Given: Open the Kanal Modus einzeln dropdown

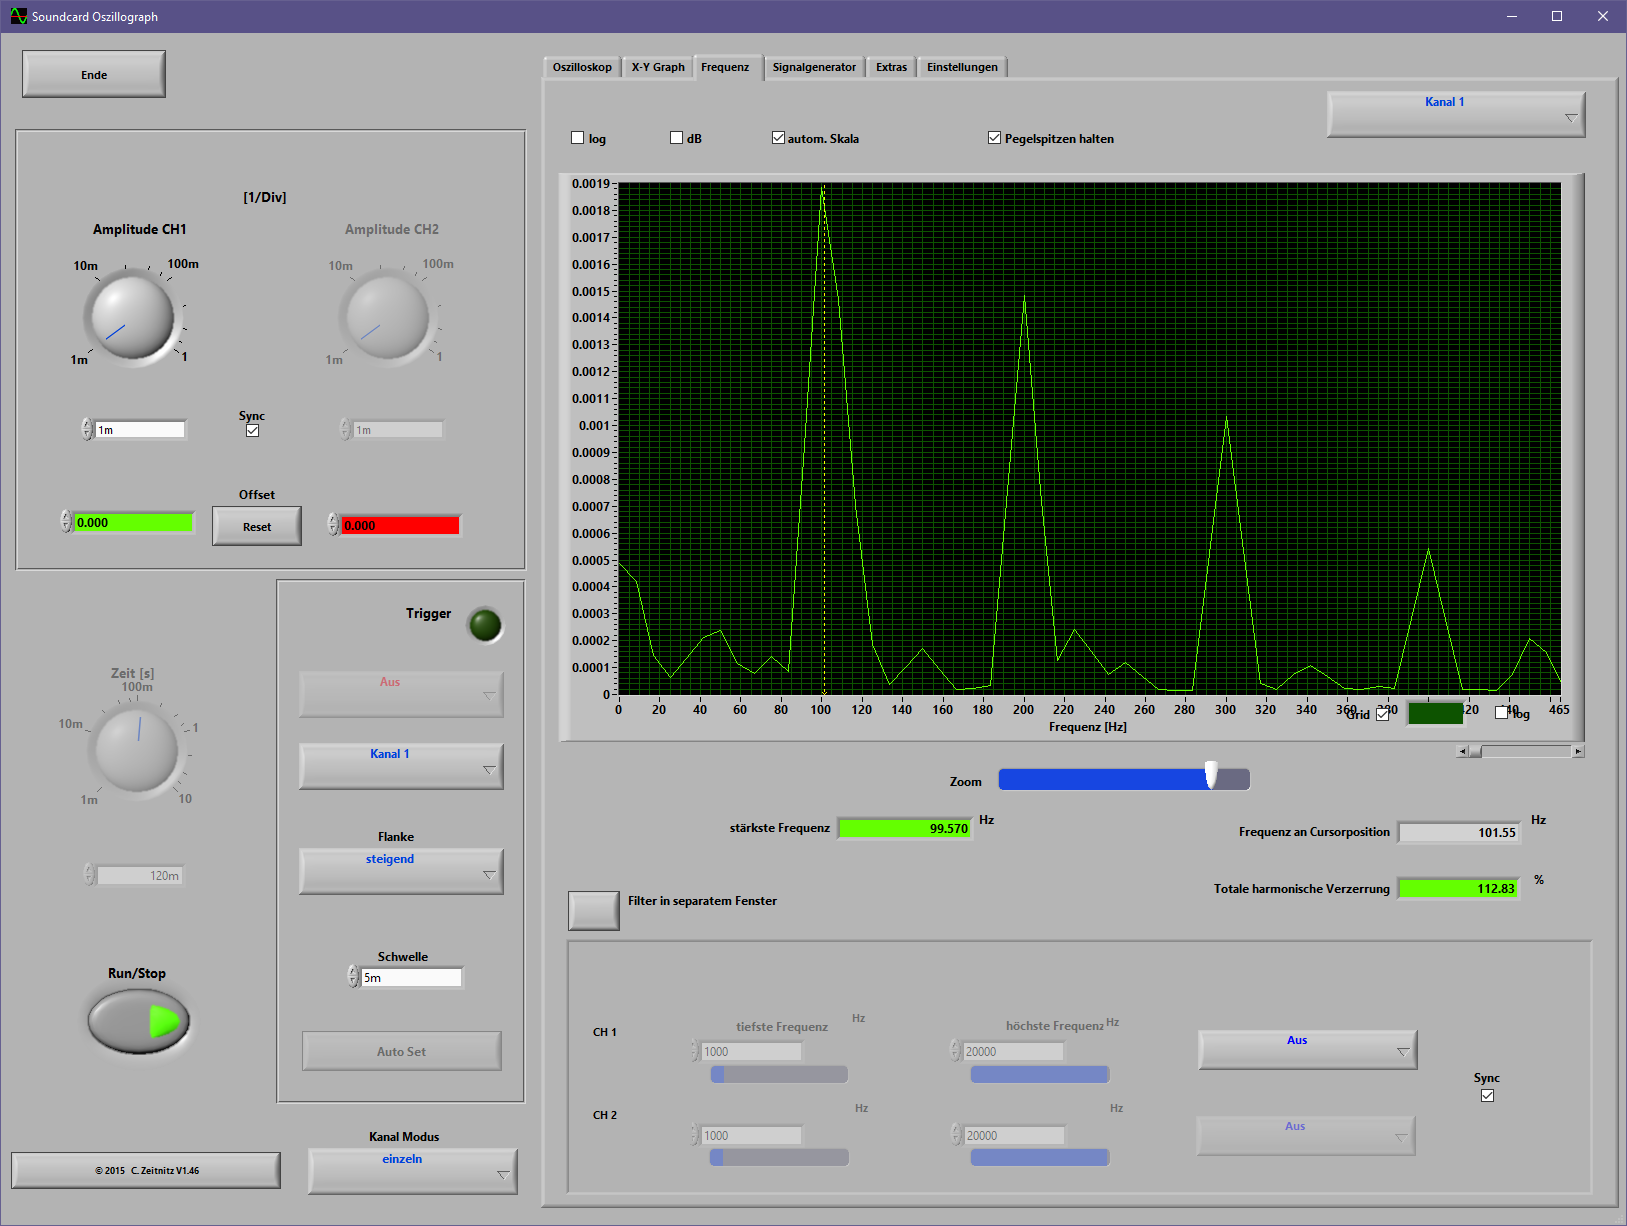Looking at the screenshot, I should (412, 1171).
